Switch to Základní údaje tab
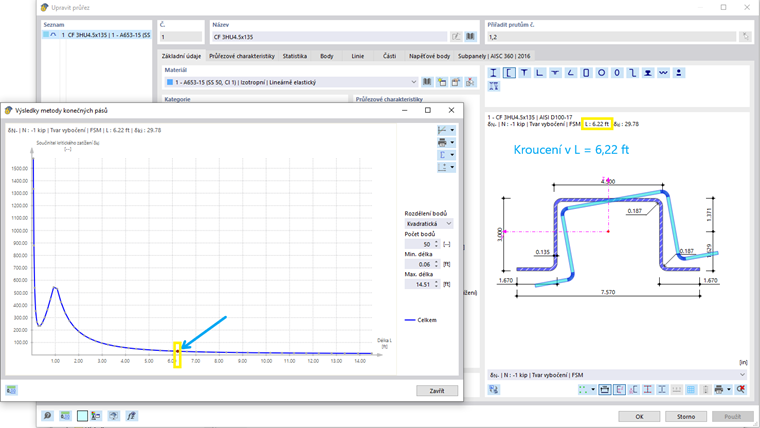760x428 pixels. coord(181,56)
